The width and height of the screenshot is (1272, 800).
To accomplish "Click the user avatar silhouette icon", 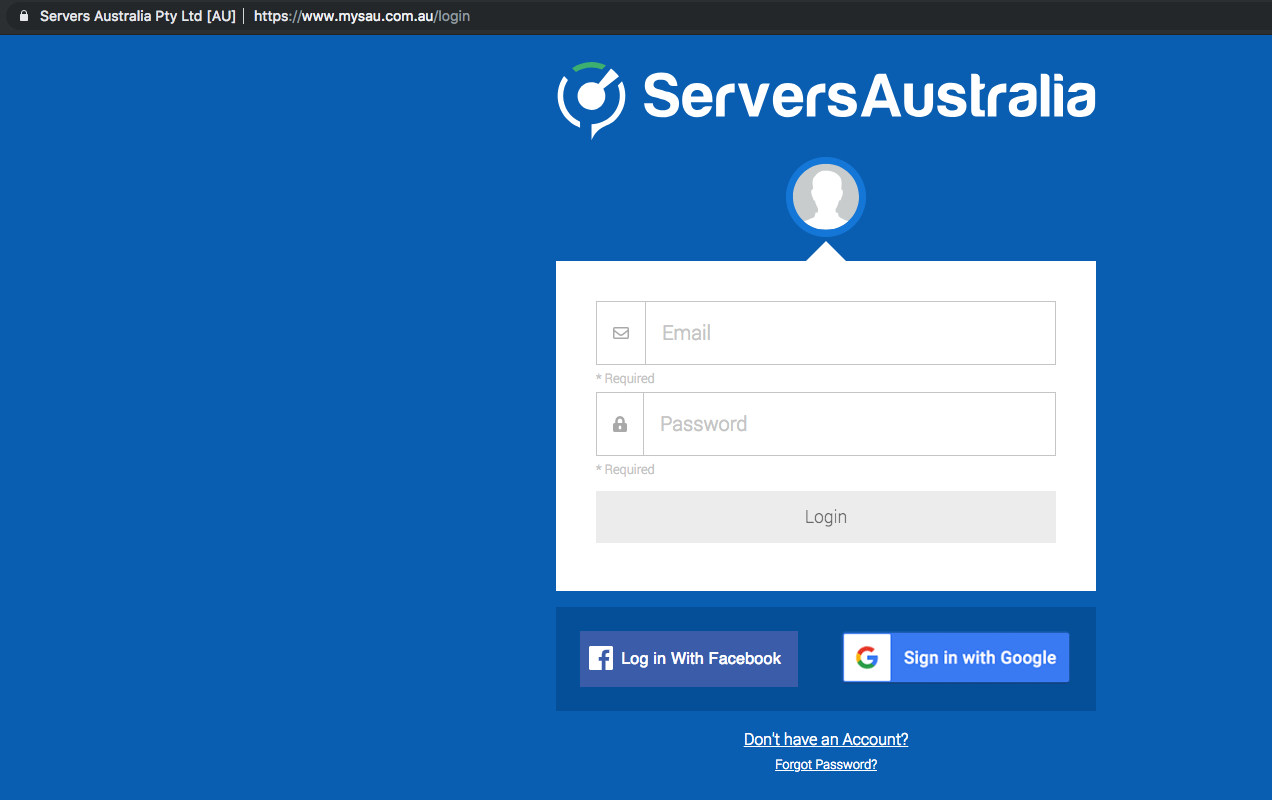I will click(825, 197).
